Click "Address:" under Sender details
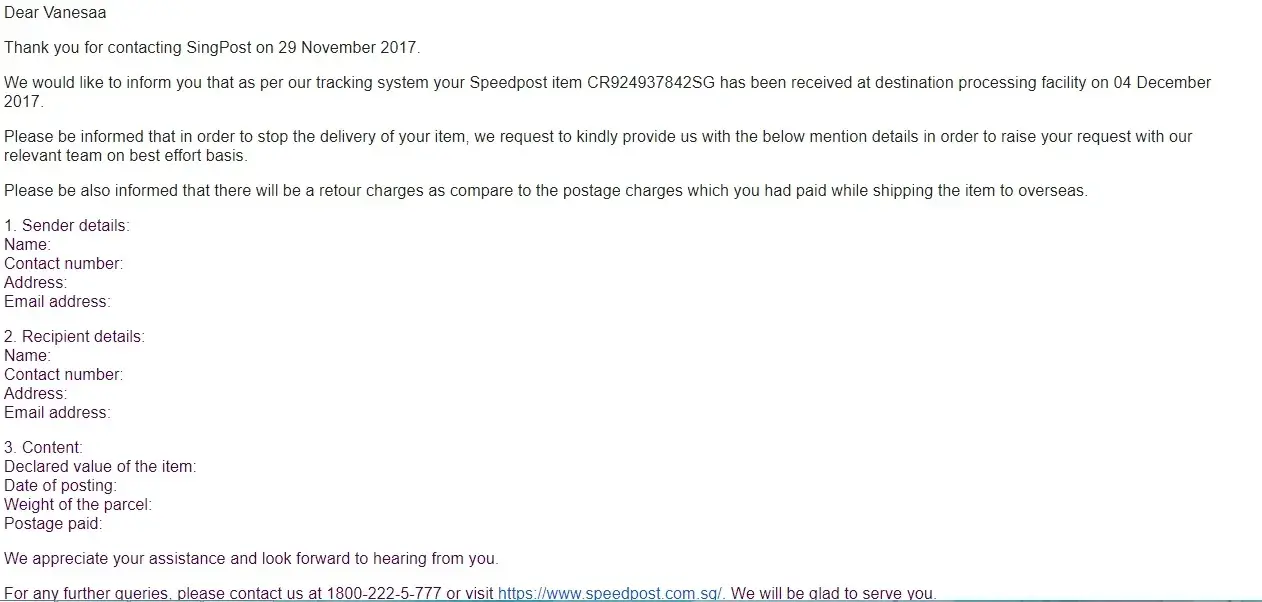Image resolution: width=1262 pixels, height=602 pixels. click(35, 283)
